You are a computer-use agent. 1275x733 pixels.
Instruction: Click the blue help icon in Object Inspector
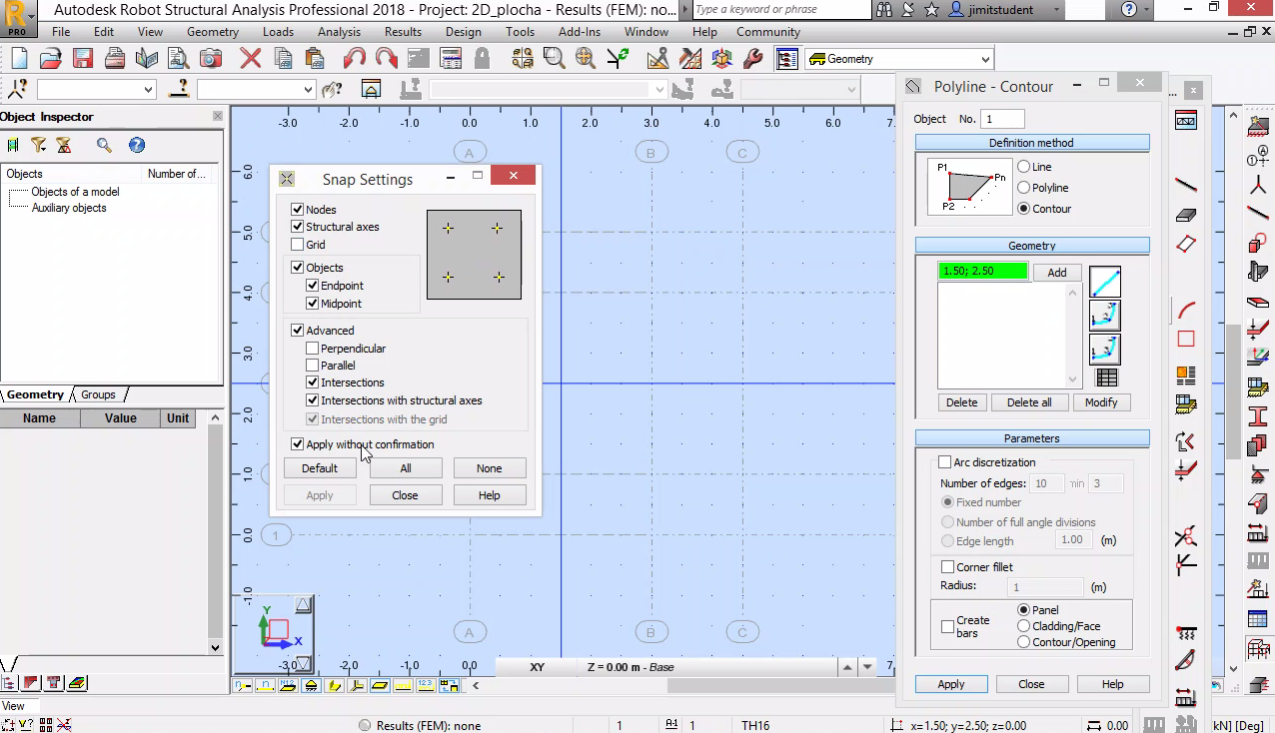click(x=137, y=145)
